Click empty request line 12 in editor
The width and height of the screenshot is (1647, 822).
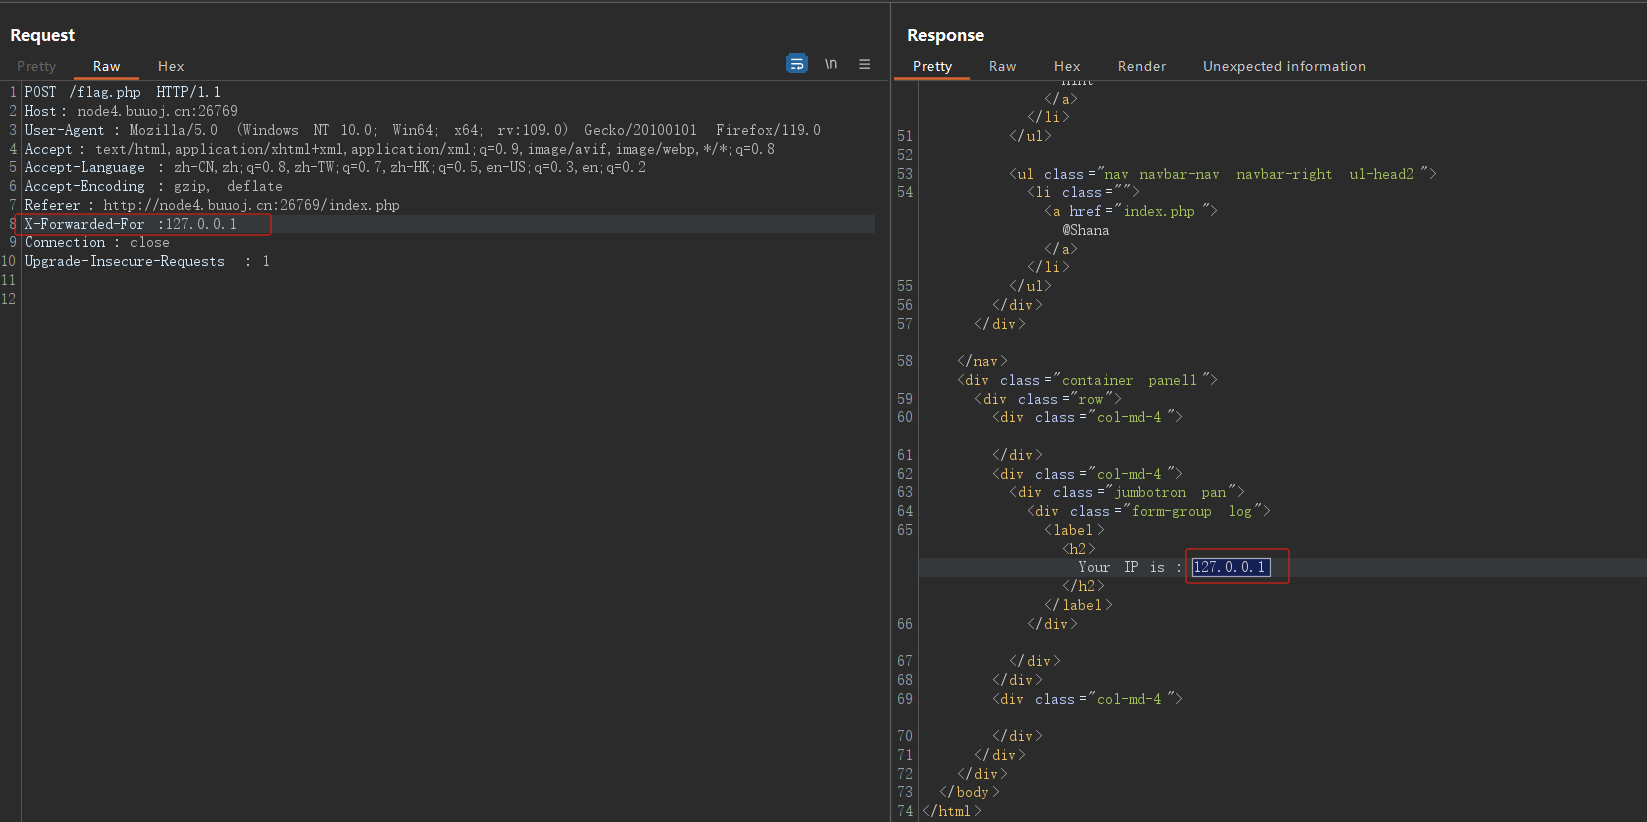point(448,299)
